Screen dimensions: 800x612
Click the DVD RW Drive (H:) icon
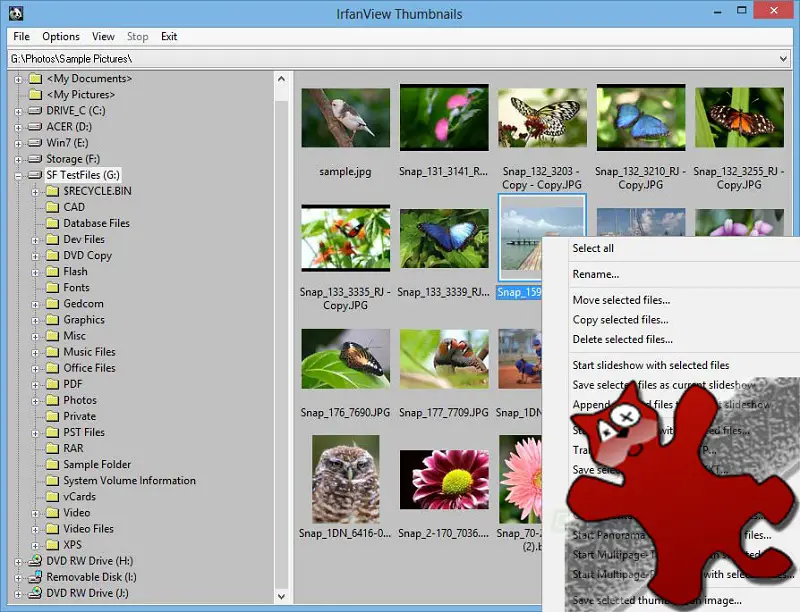click(x=35, y=561)
